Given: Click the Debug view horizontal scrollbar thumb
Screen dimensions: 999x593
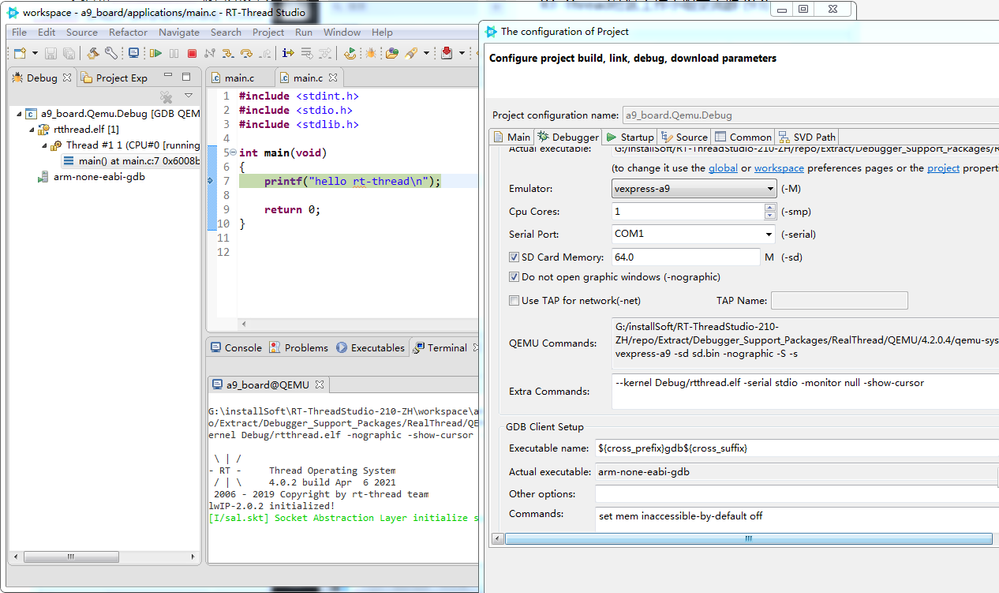Looking at the screenshot, I should click(x=71, y=557).
